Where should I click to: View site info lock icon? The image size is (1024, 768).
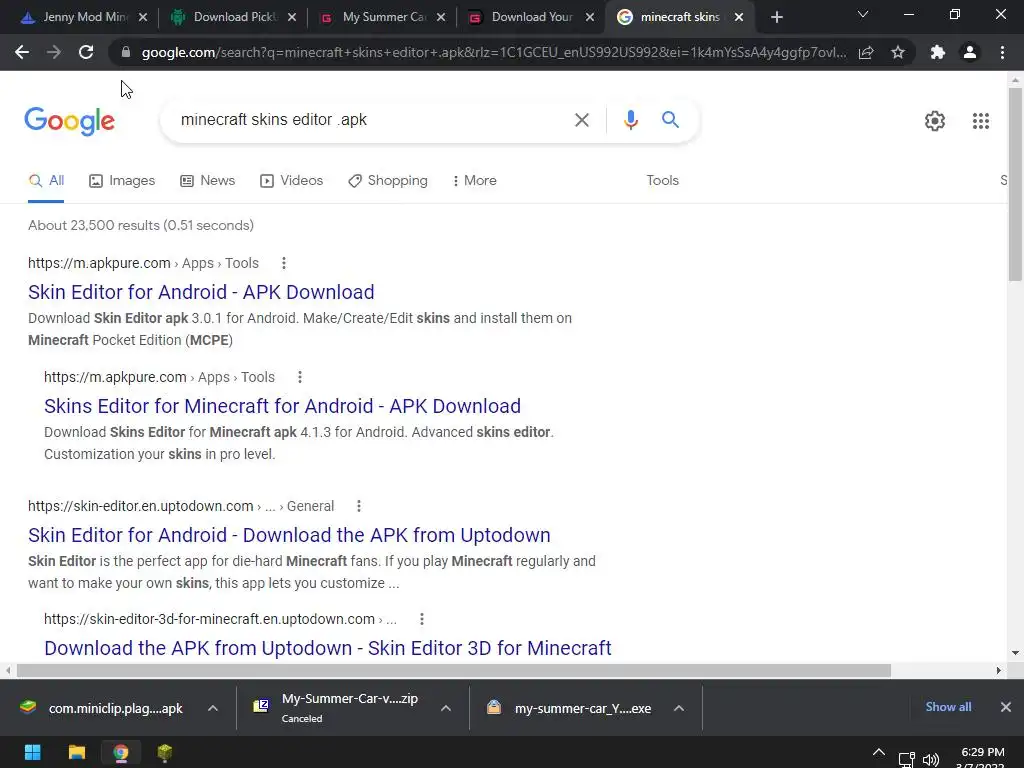click(126, 52)
